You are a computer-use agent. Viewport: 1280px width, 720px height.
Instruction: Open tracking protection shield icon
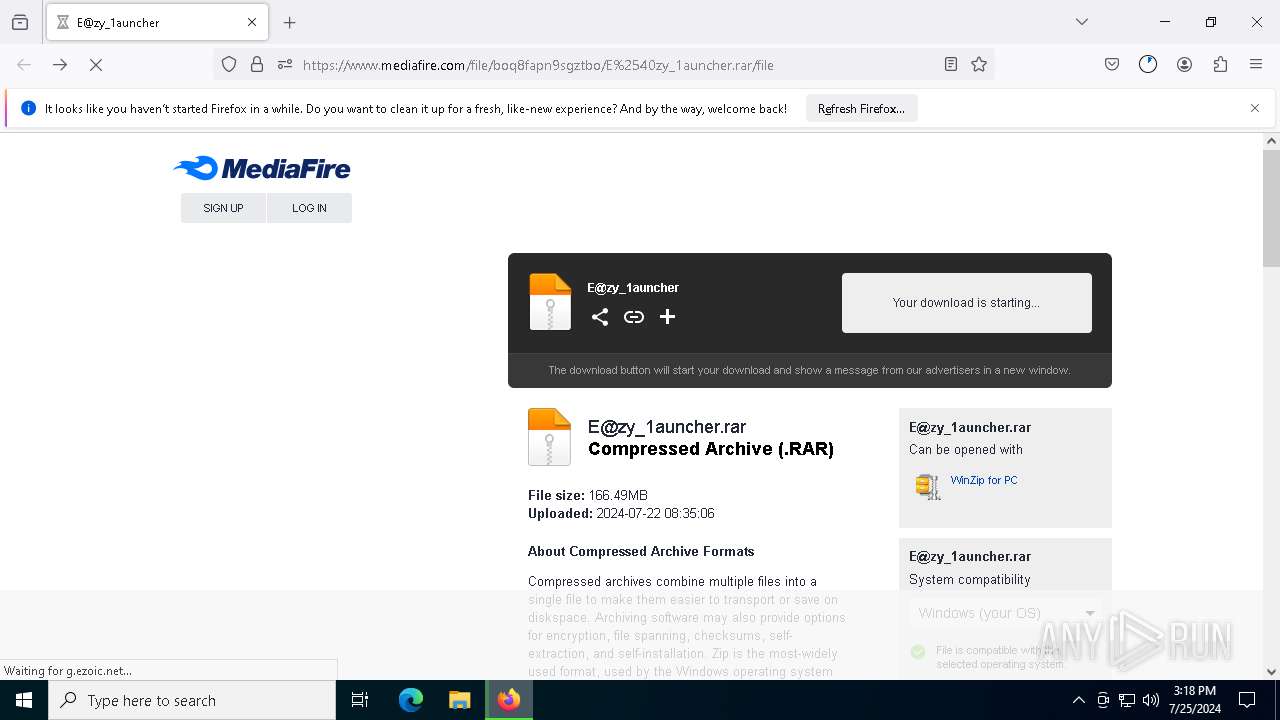[229, 64]
